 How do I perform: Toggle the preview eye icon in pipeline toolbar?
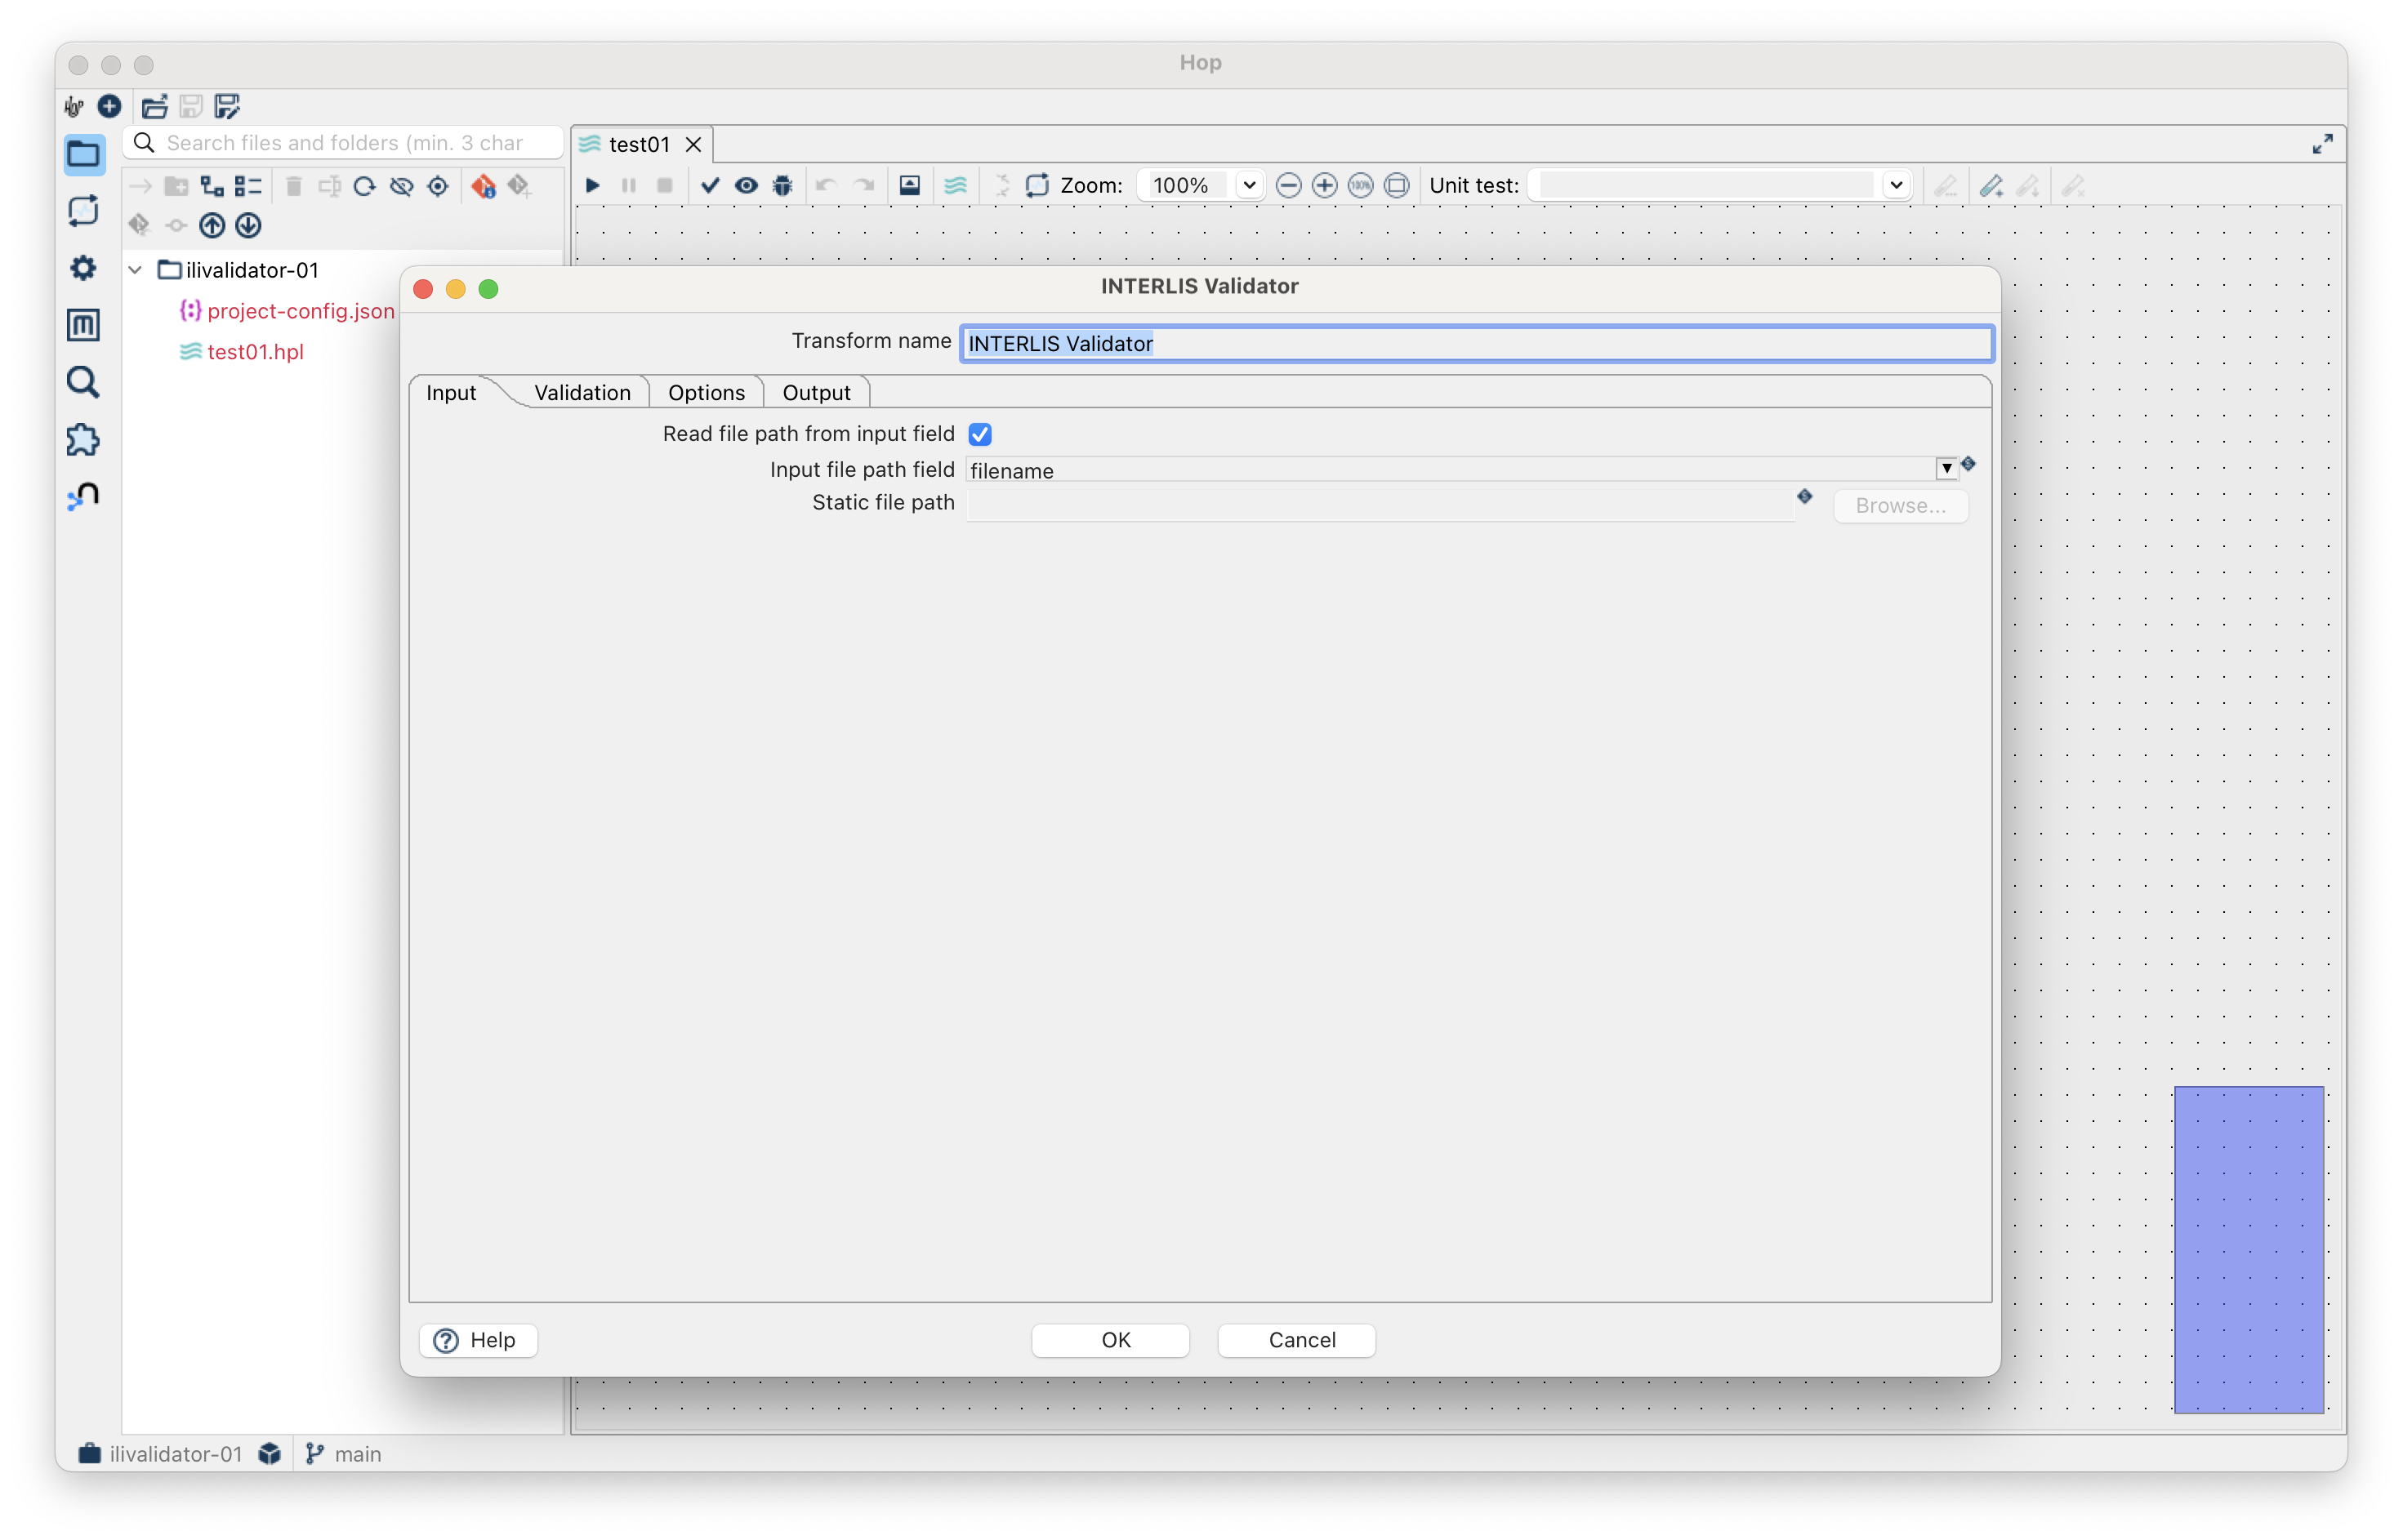pyautogui.click(x=746, y=185)
